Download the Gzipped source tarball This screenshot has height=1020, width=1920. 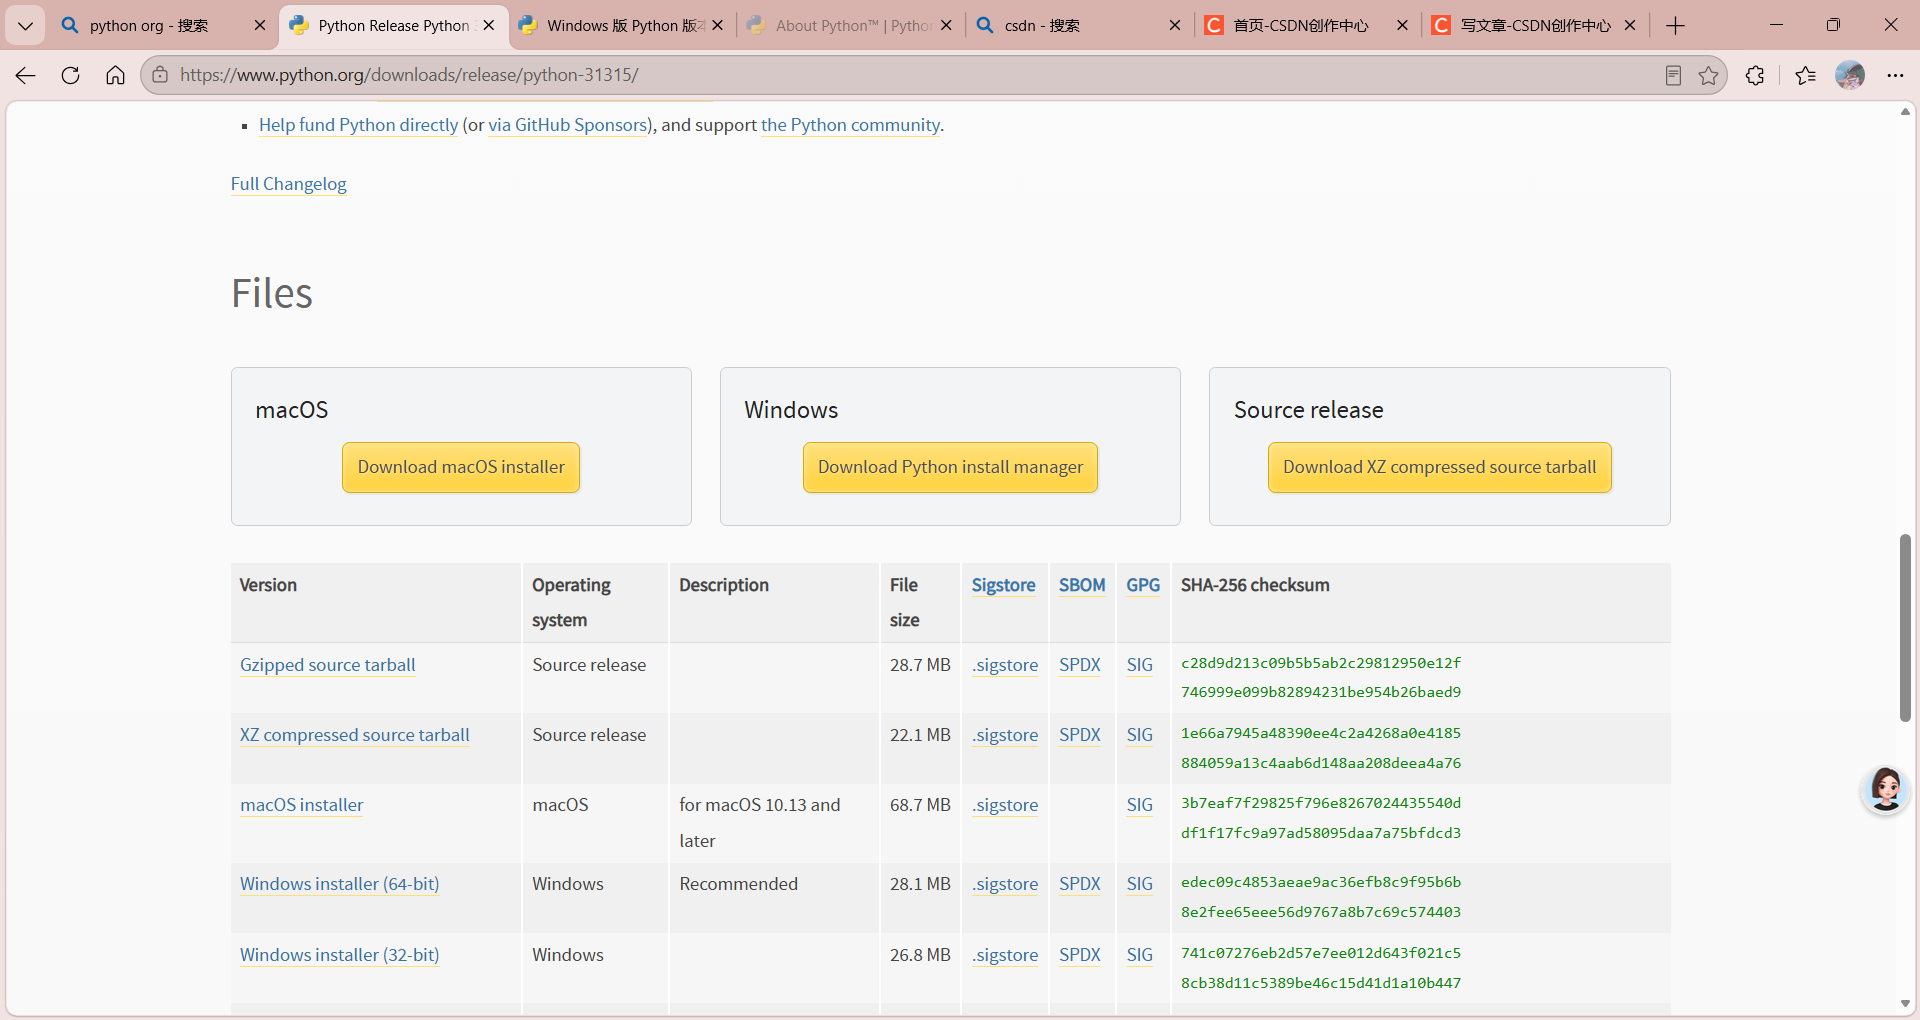click(327, 665)
